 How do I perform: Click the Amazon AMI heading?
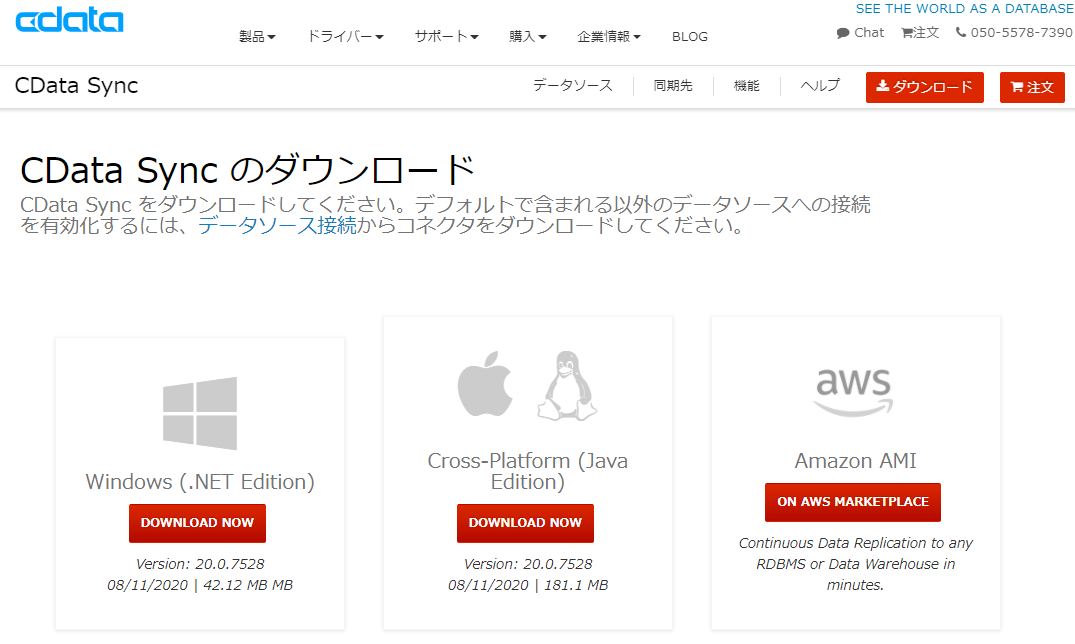pyautogui.click(x=856, y=461)
